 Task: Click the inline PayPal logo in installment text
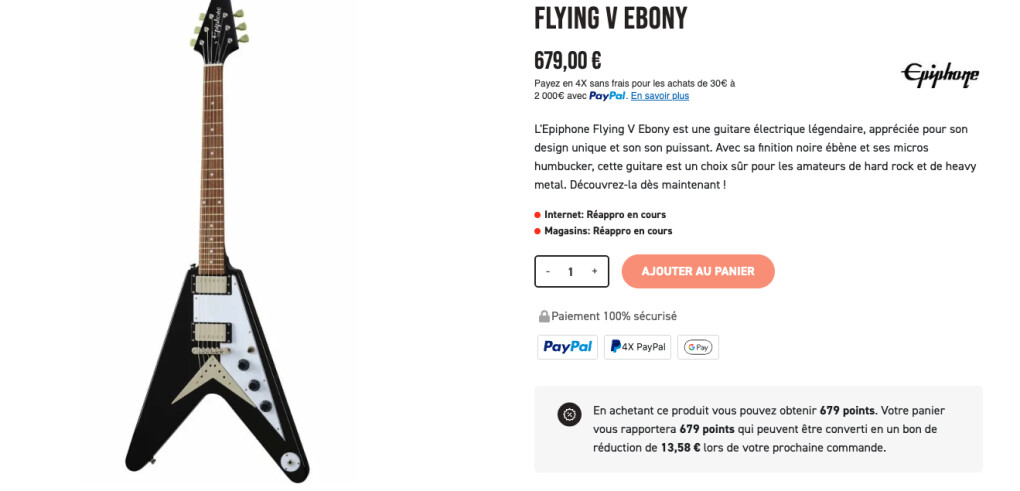click(607, 96)
